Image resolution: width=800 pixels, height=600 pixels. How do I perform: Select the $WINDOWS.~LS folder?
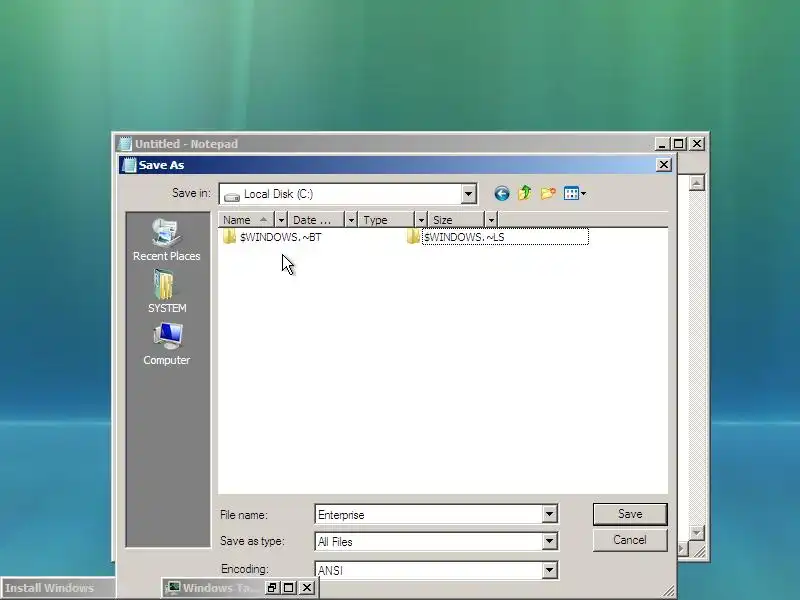pos(497,237)
